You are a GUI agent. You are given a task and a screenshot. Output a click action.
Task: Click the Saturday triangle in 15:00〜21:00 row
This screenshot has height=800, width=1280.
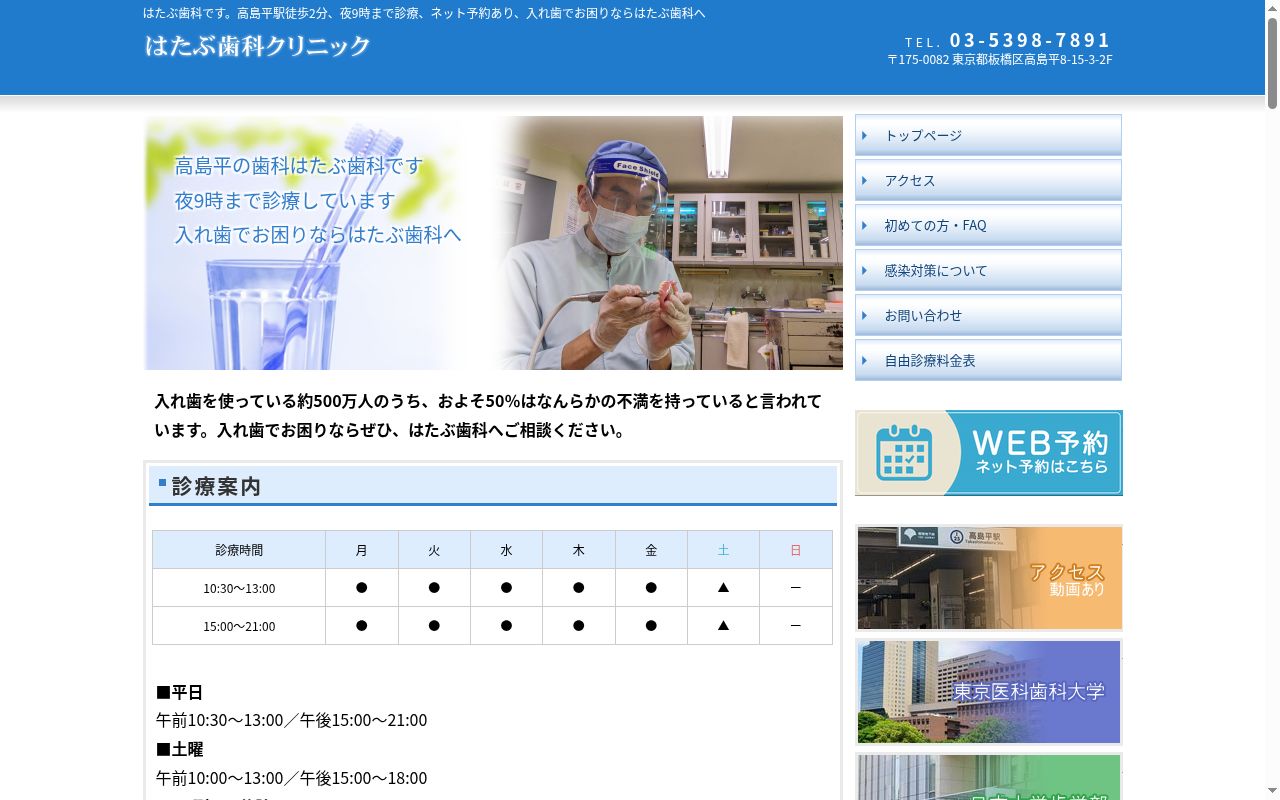click(723, 626)
